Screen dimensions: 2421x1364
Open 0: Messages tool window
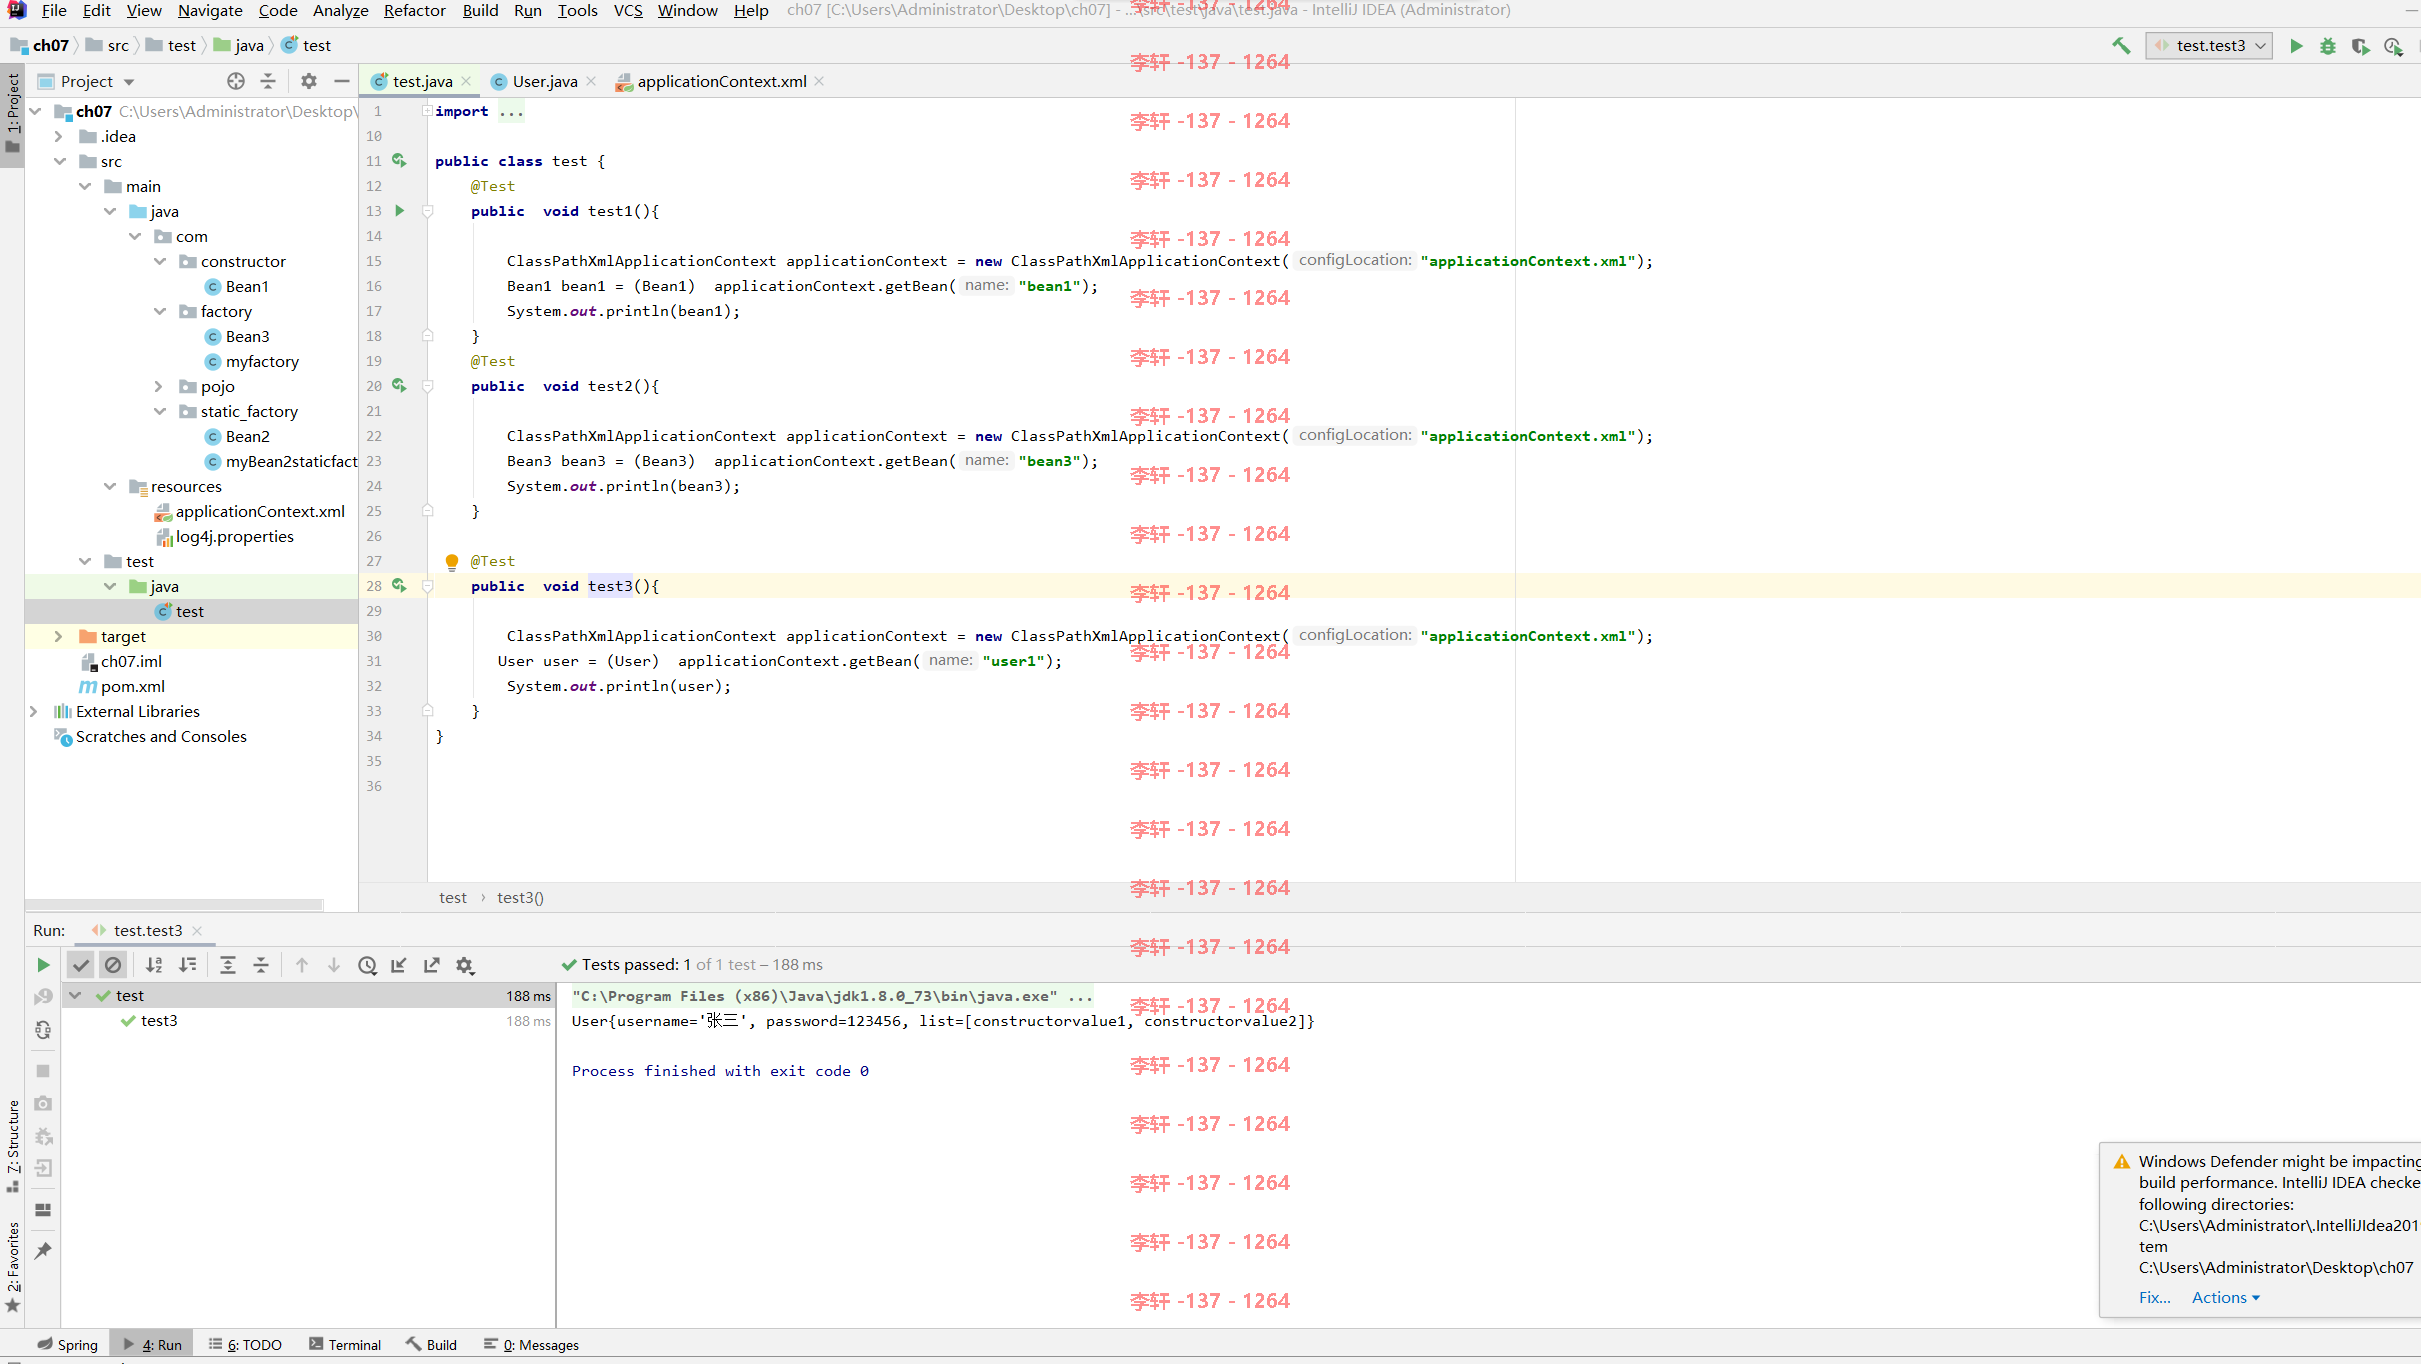coord(531,1345)
